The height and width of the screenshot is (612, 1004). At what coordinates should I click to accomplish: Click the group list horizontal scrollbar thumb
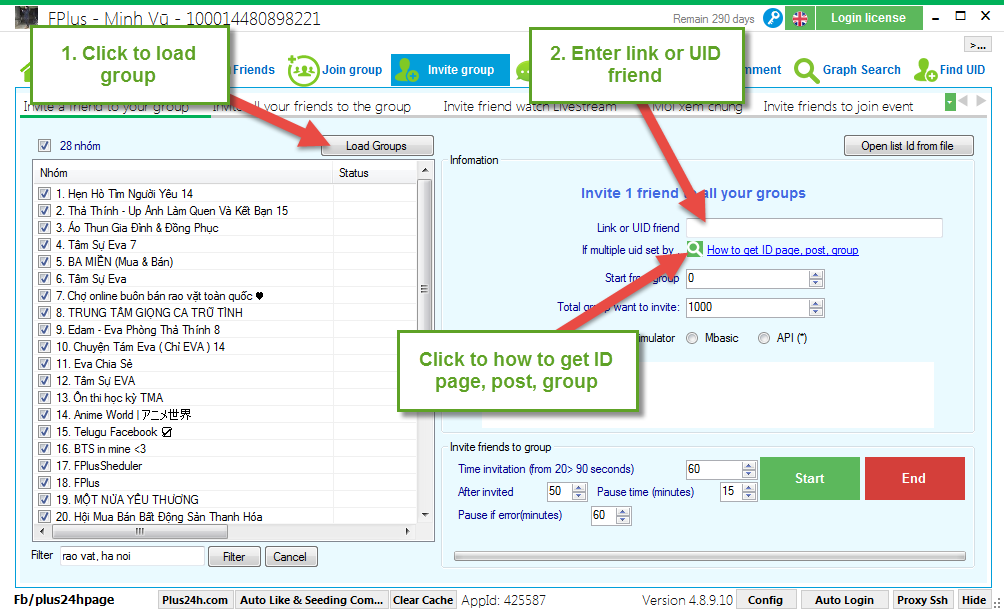(x=140, y=532)
